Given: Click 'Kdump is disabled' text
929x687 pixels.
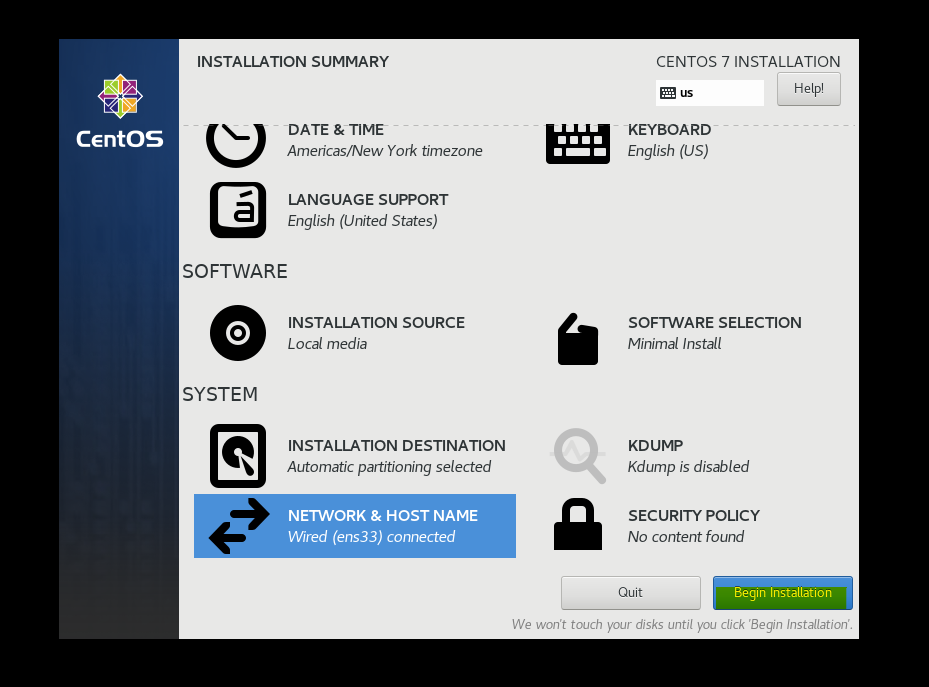Looking at the screenshot, I should point(688,467).
